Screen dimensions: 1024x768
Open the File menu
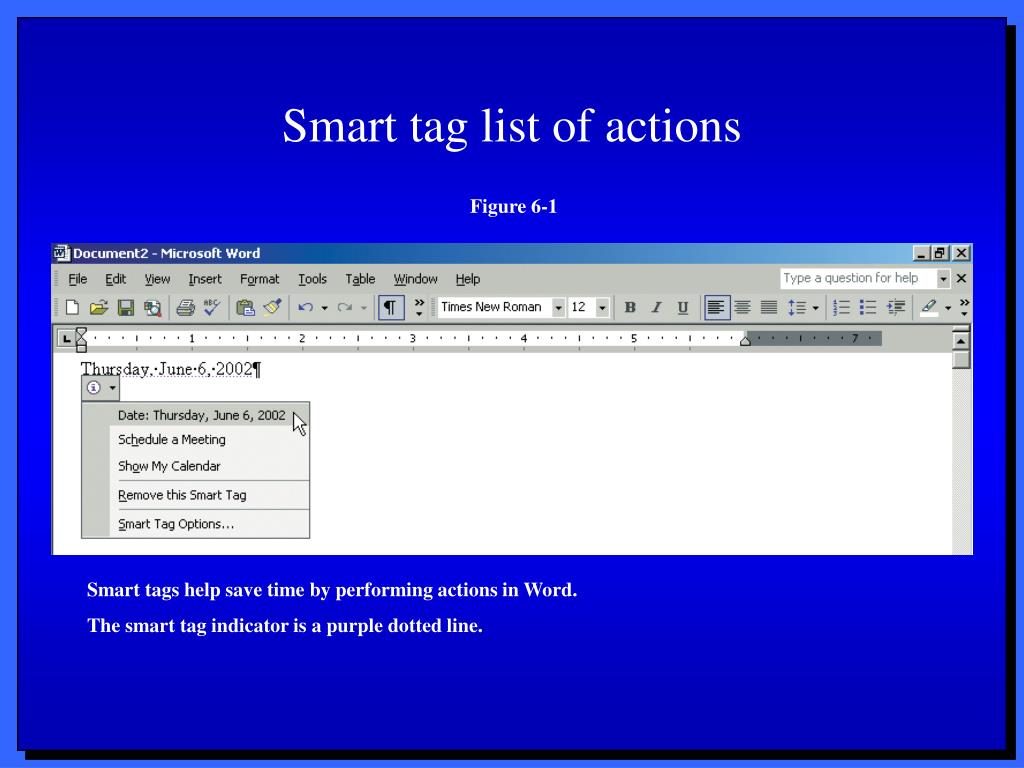[x=78, y=279]
